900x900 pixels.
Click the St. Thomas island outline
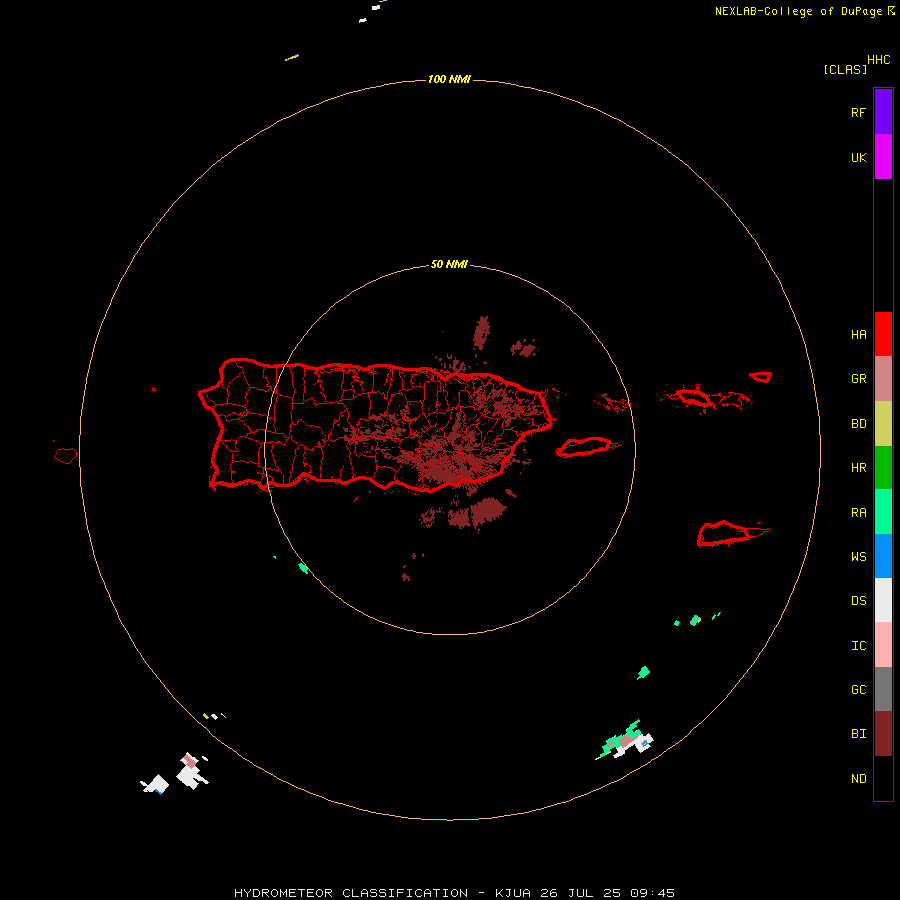pyautogui.click(x=693, y=397)
